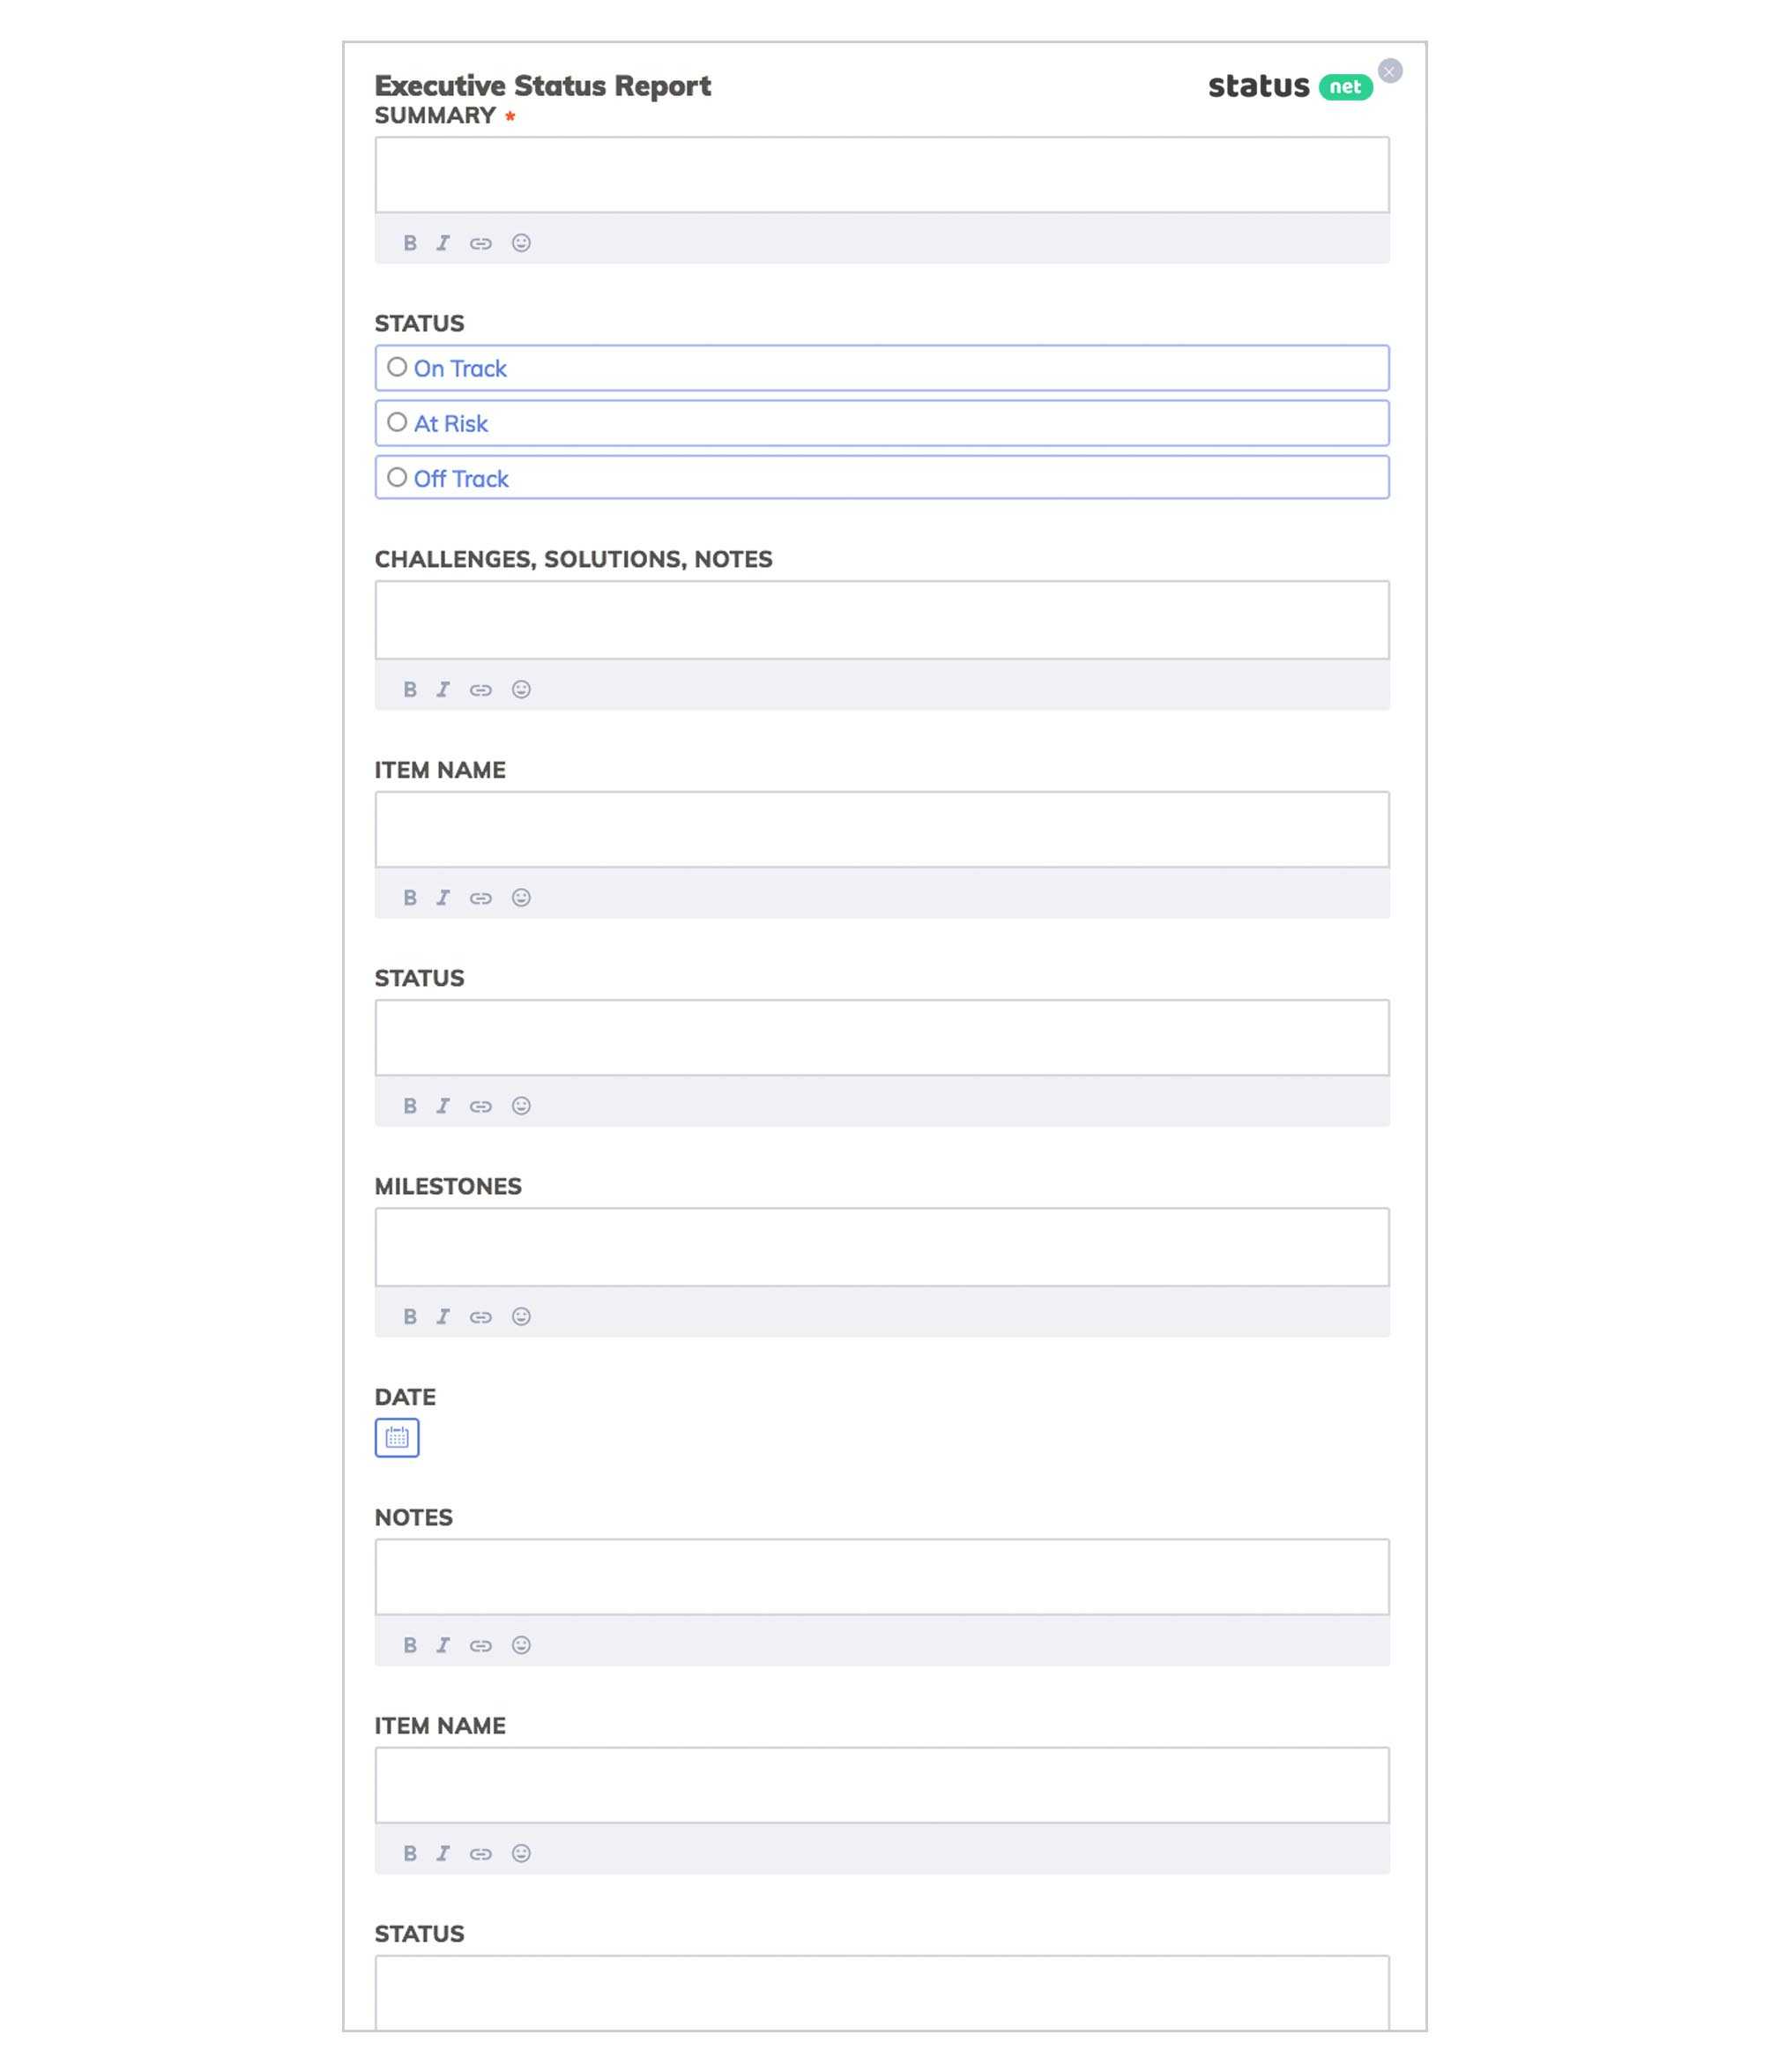This screenshot has height=2072, width=1771.
Task: Select the On Track radio button
Action: 395,368
